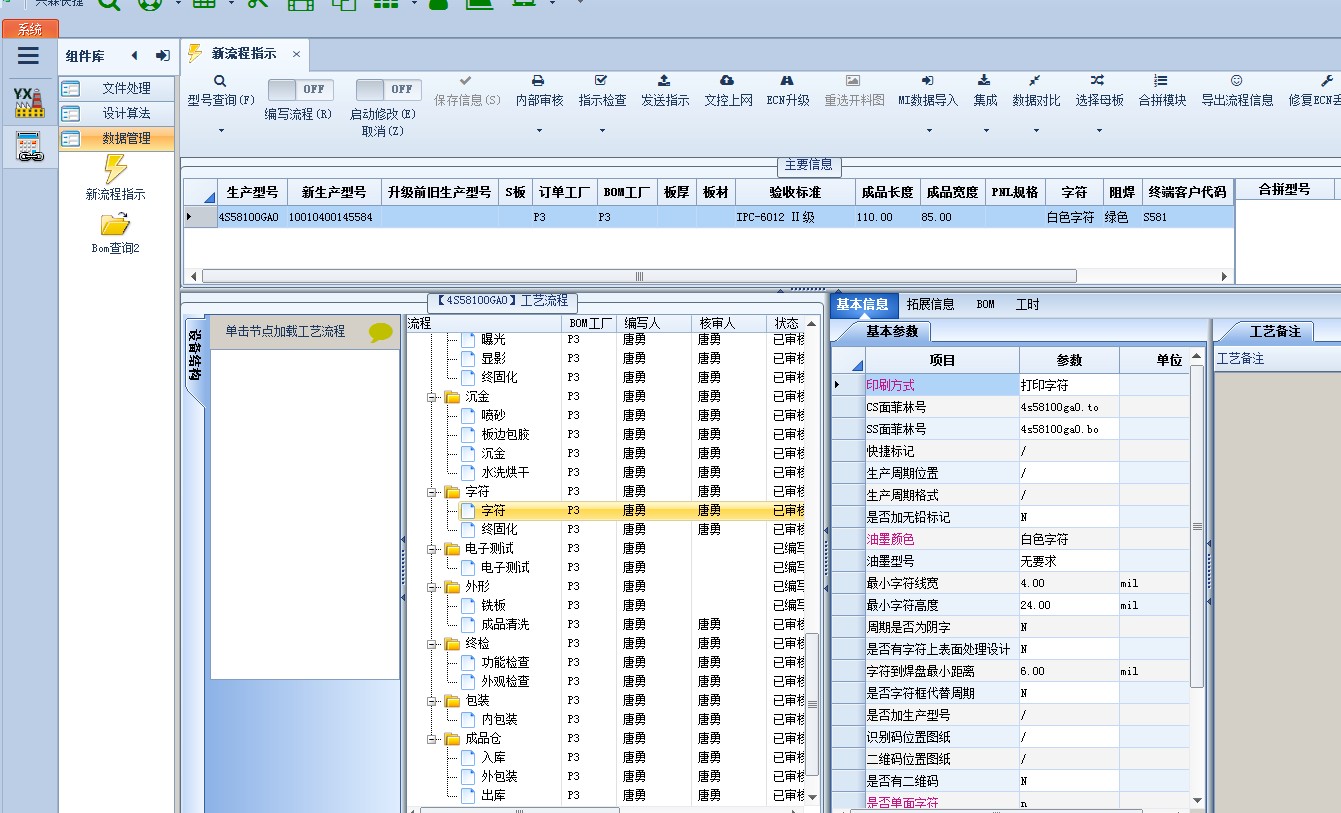Click the calculator icon in the sidebar

pos(28,147)
